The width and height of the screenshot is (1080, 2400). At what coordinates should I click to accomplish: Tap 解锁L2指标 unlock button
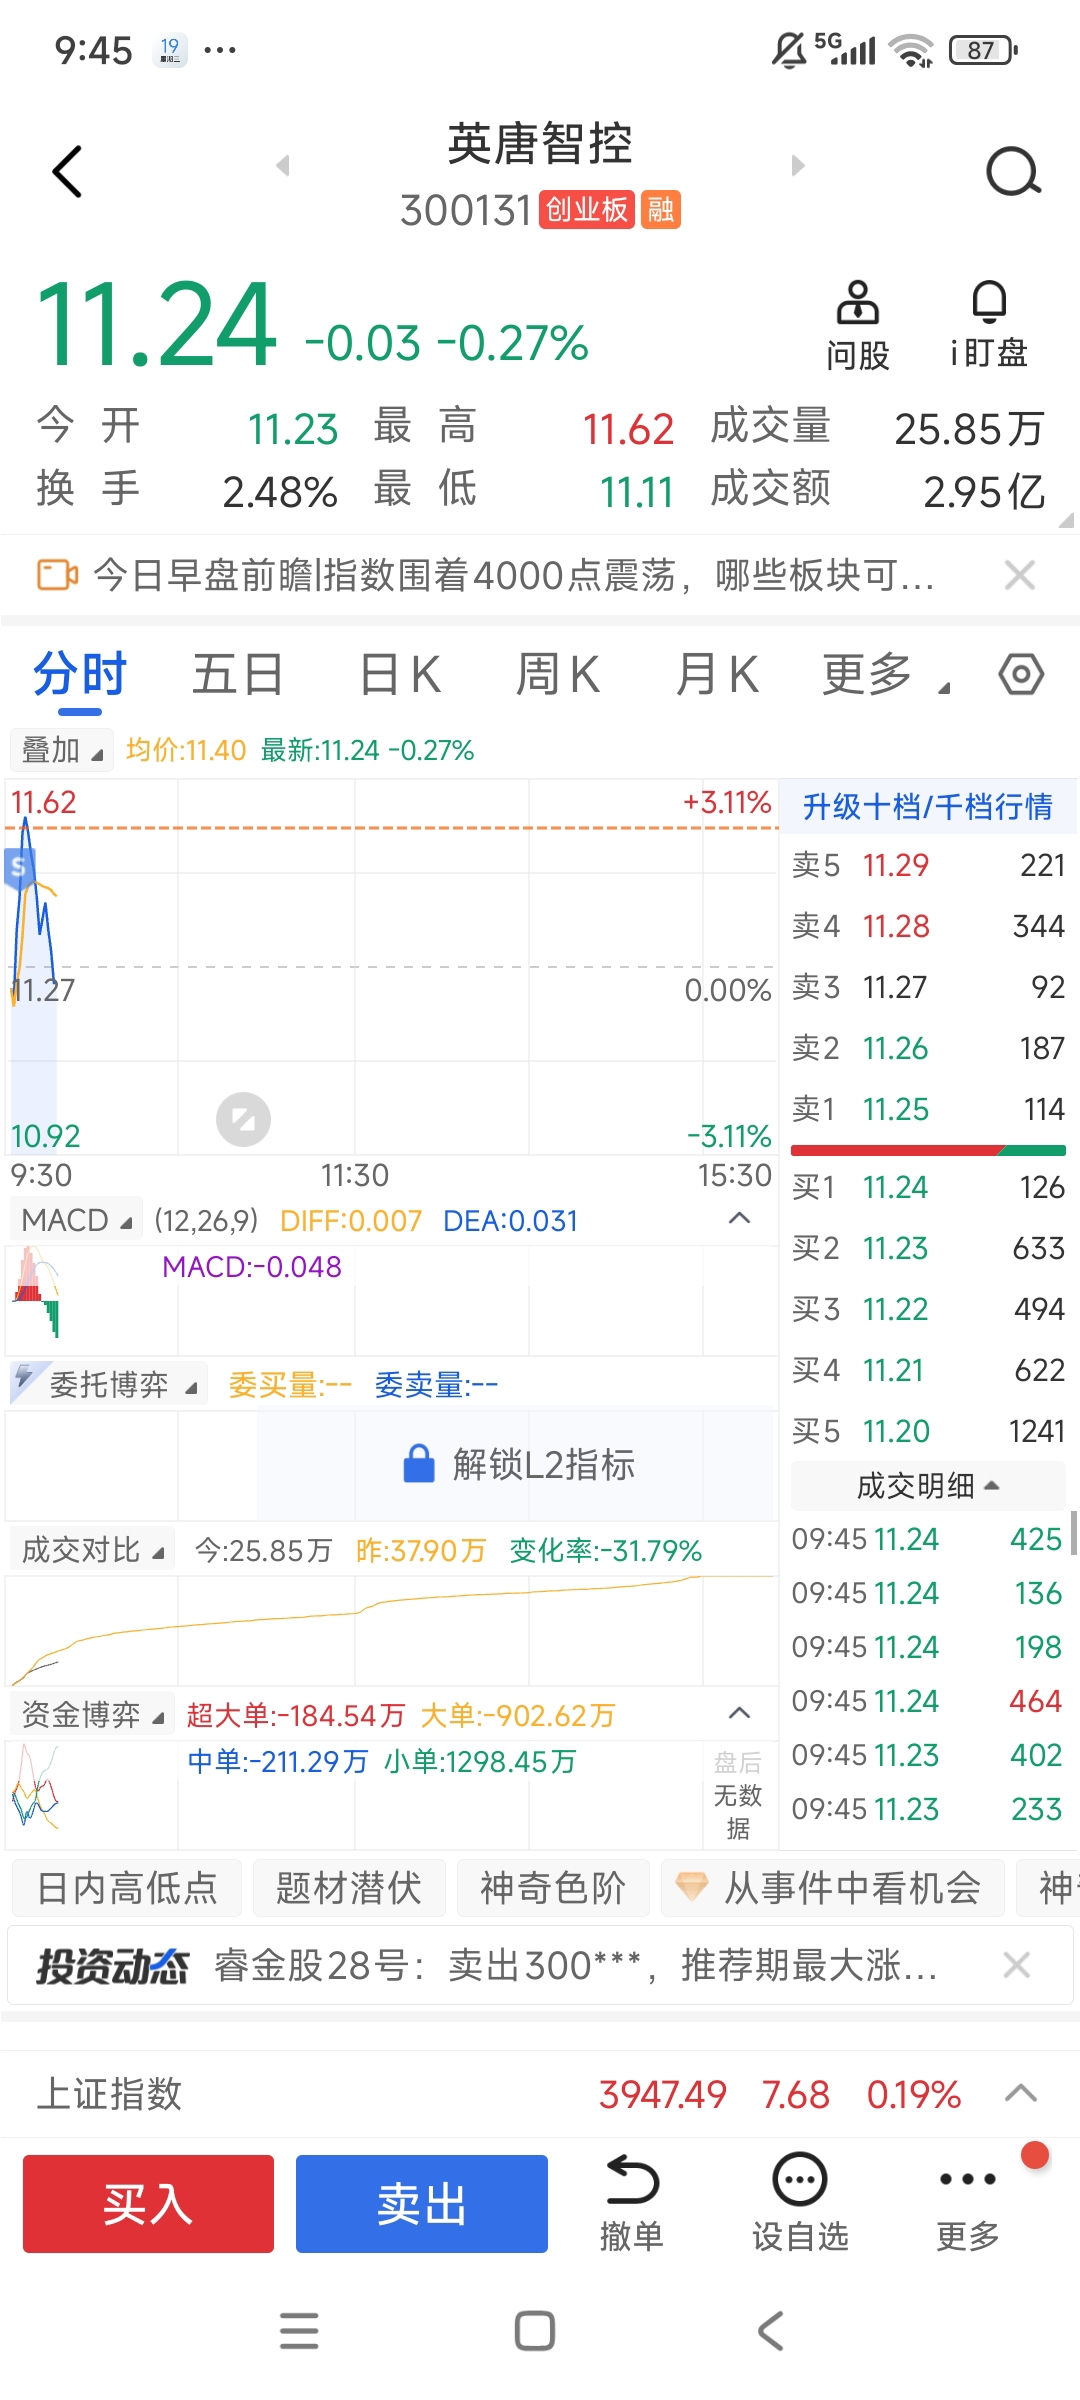[518, 1464]
